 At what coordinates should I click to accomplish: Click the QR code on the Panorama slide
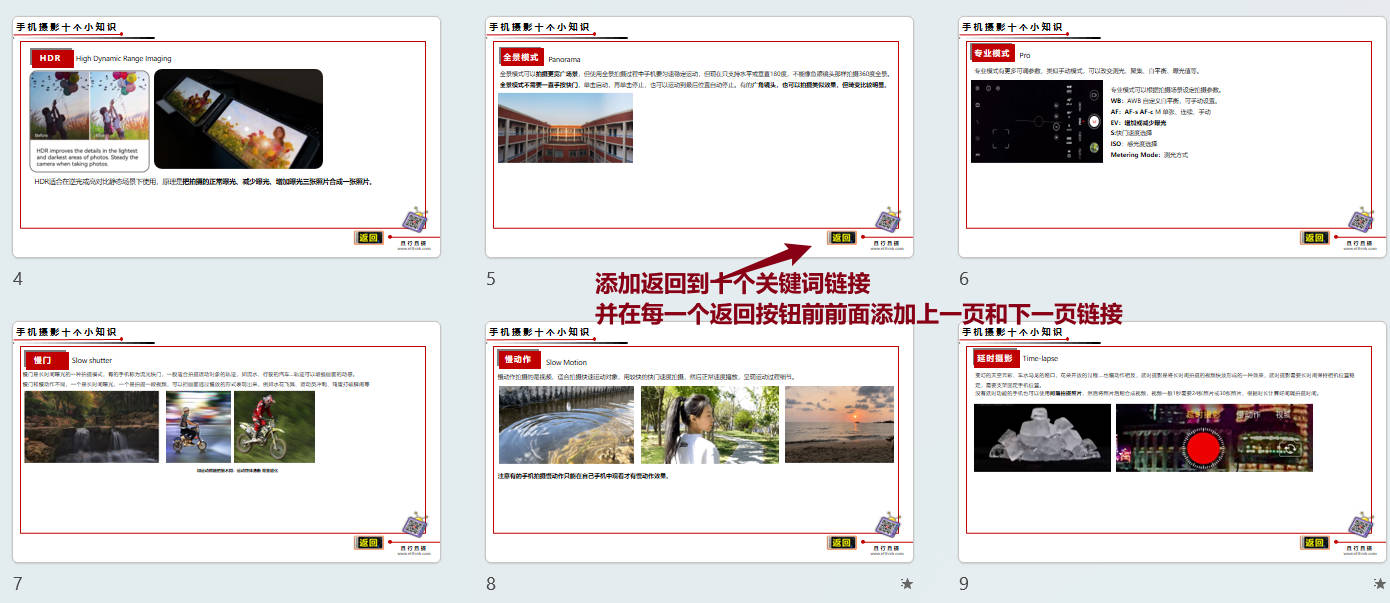885,218
